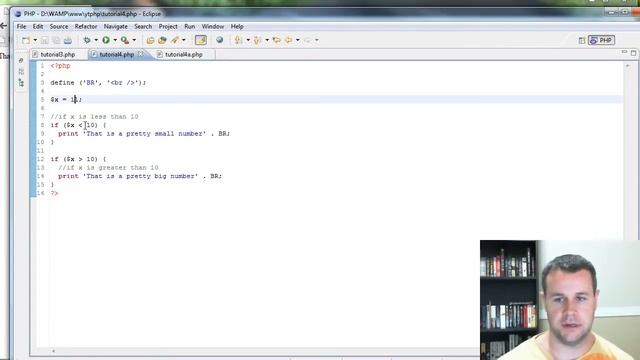
Task: Minimize the editor area panel
Action: click(x=624, y=52)
